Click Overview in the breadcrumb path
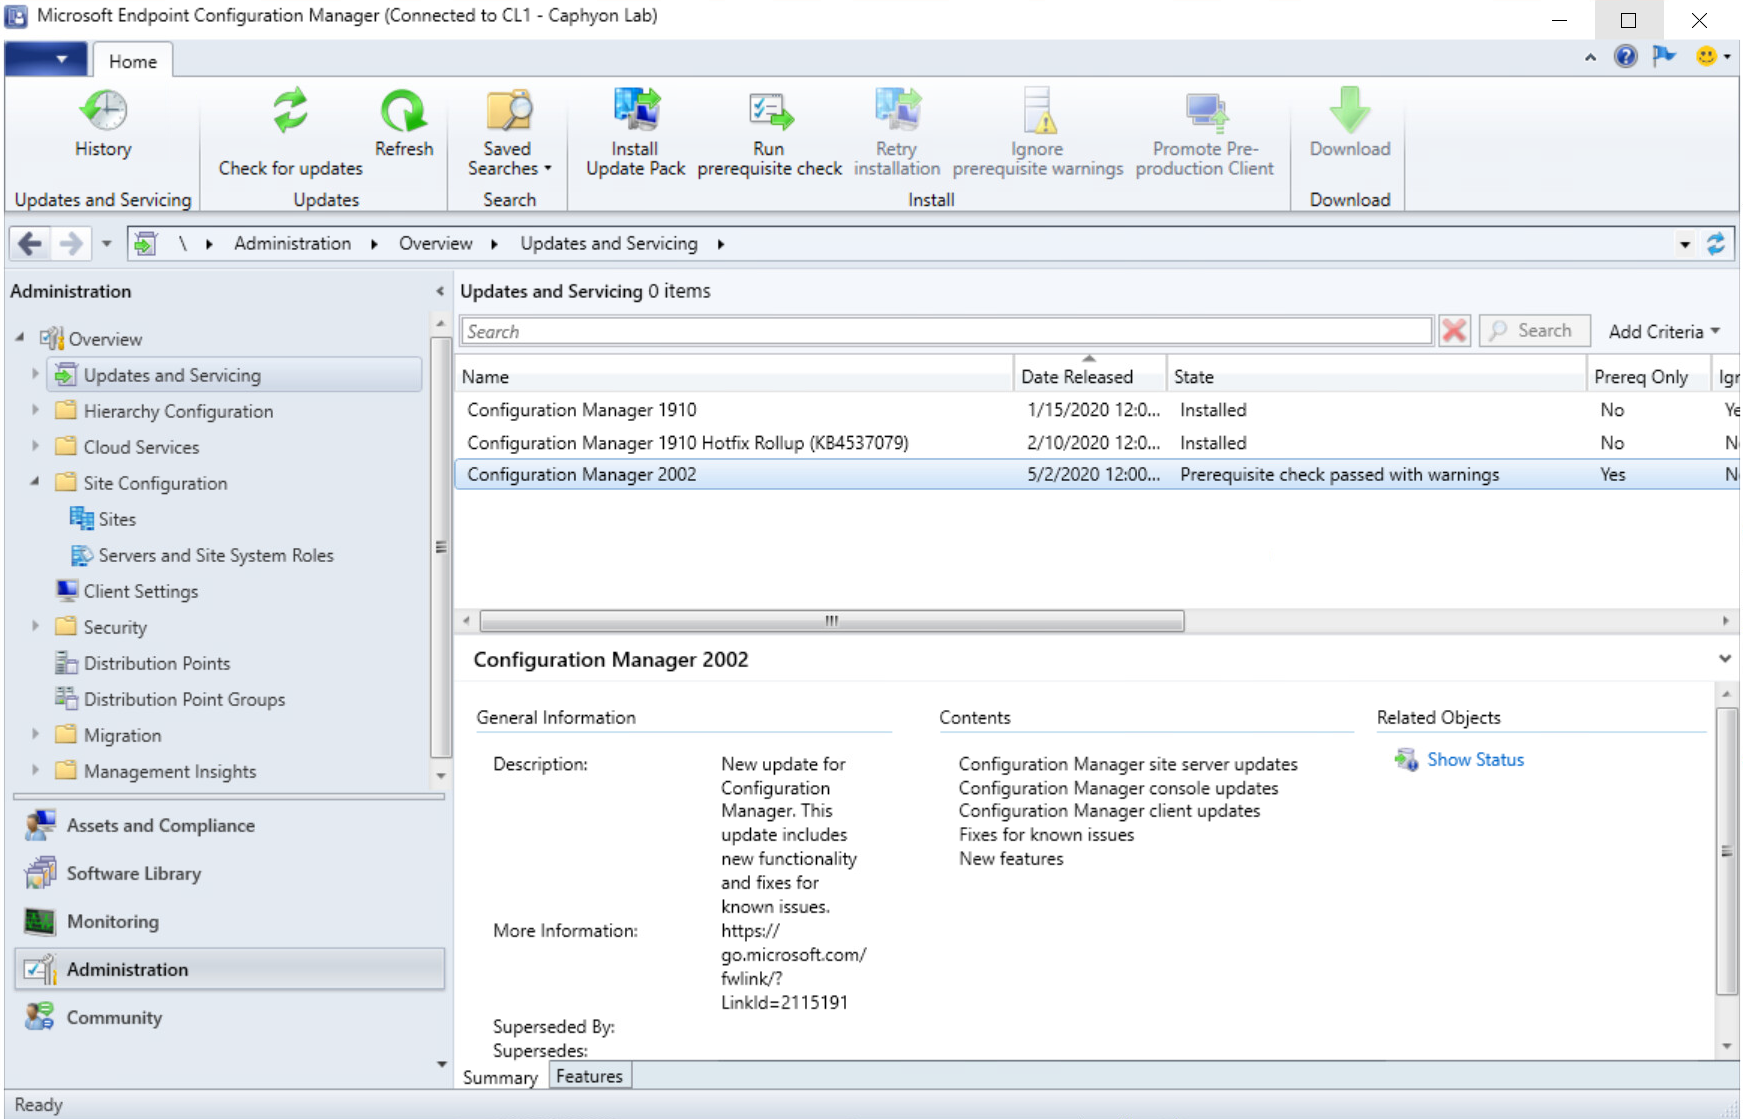 (435, 243)
